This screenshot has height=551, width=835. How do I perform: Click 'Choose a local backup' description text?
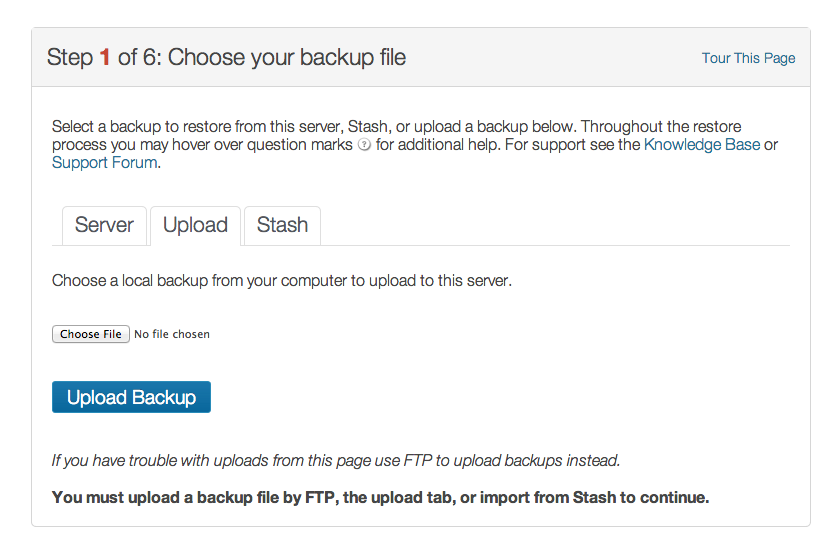pyautogui.click(x=282, y=281)
